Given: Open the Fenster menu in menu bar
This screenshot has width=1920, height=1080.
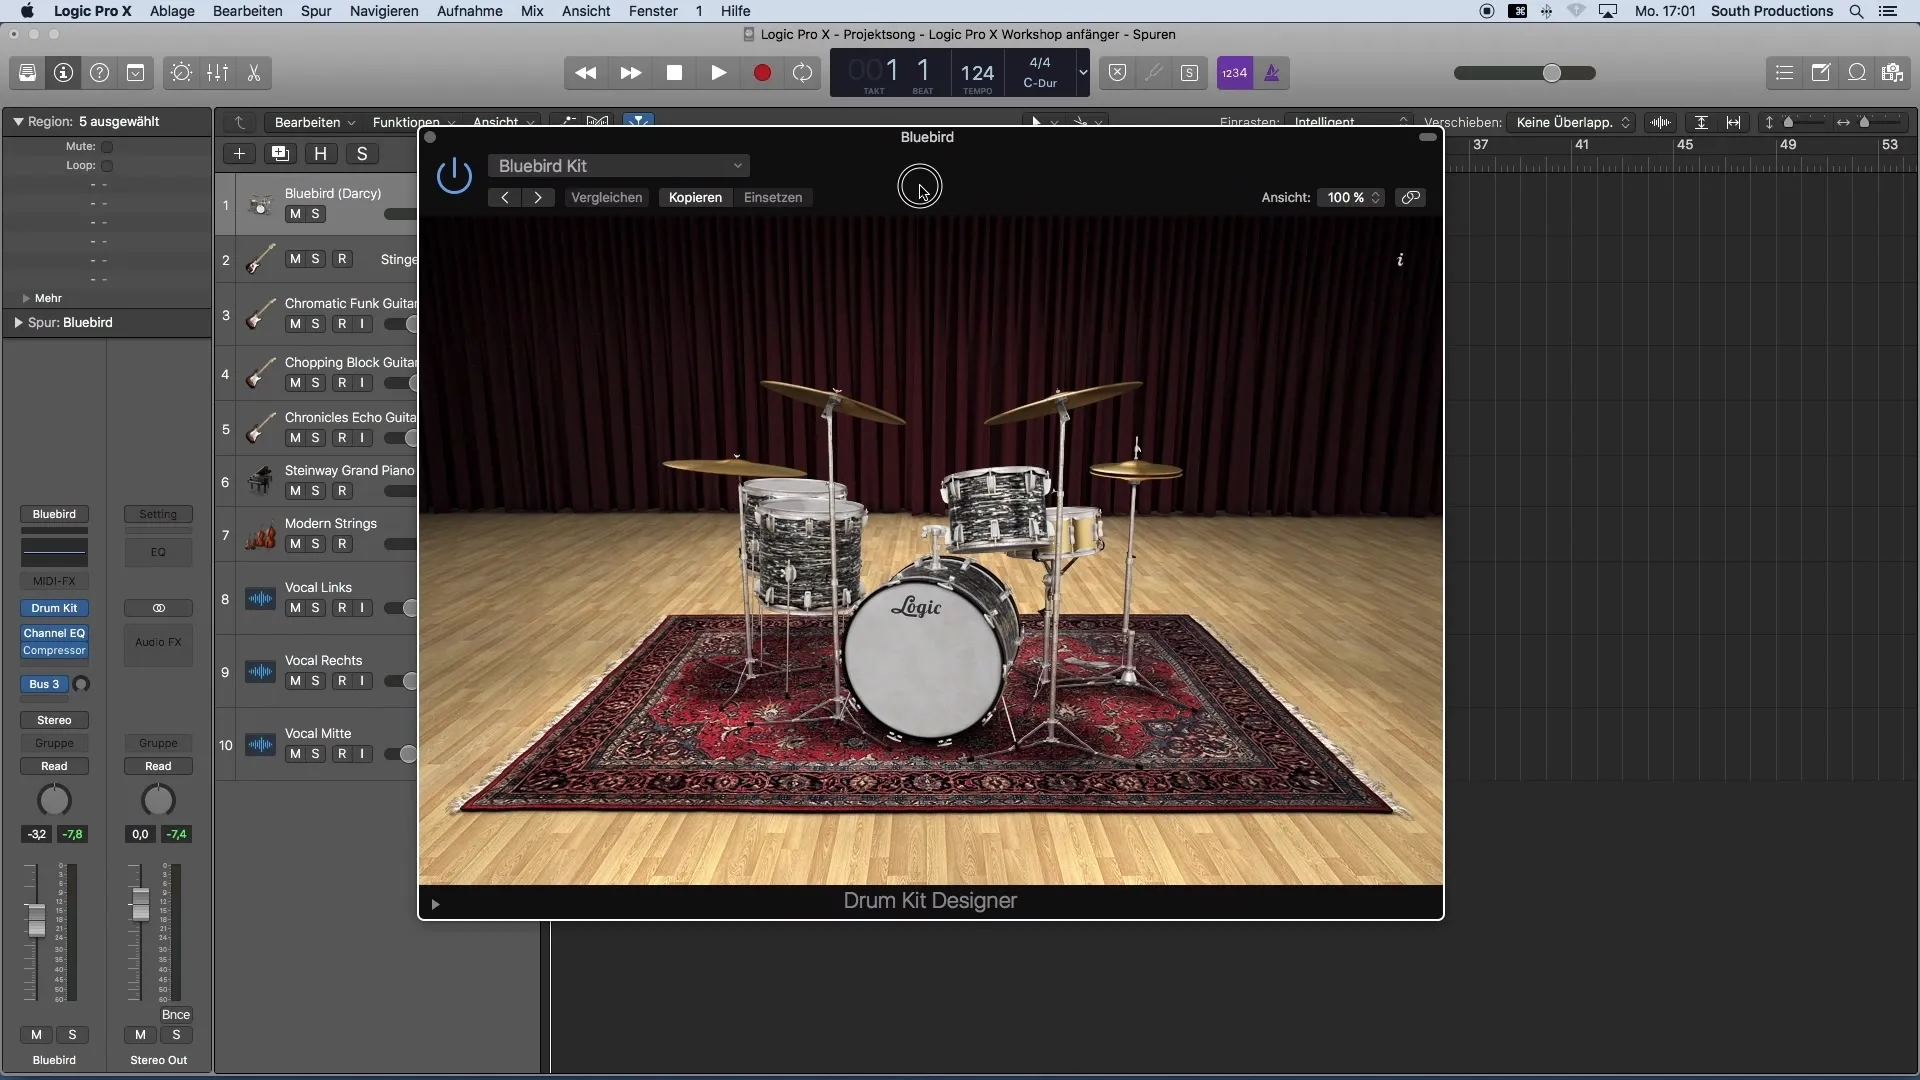Looking at the screenshot, I should point(653,11).
